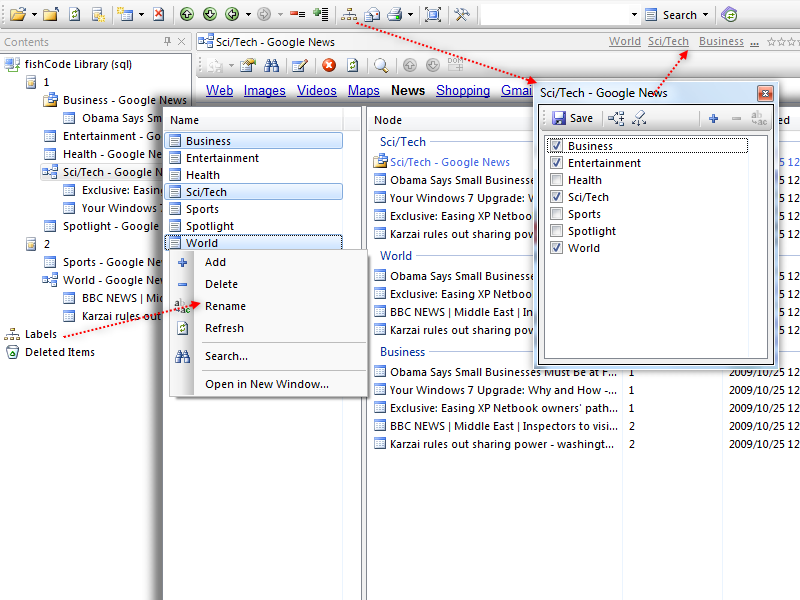Click inside the search text field
800x600 pixels.
(555, 15)
